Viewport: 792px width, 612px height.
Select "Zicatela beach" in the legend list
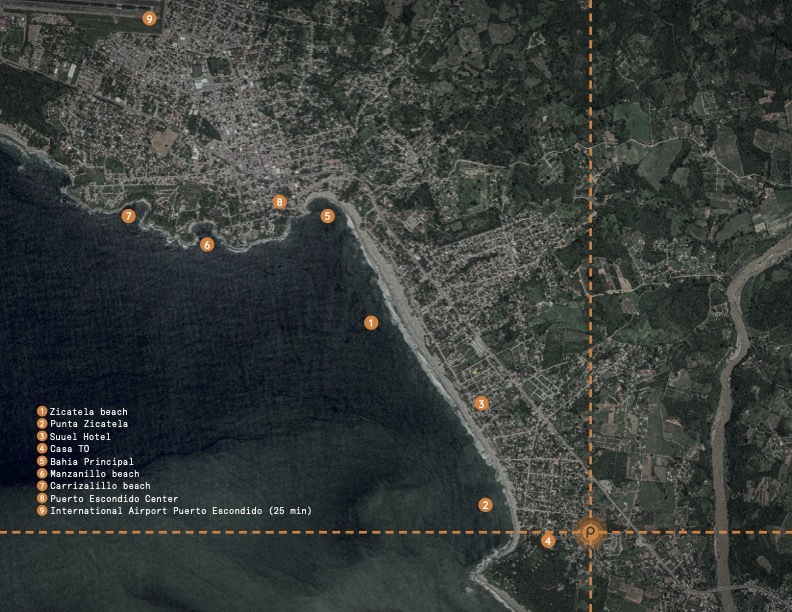(88, 412)
